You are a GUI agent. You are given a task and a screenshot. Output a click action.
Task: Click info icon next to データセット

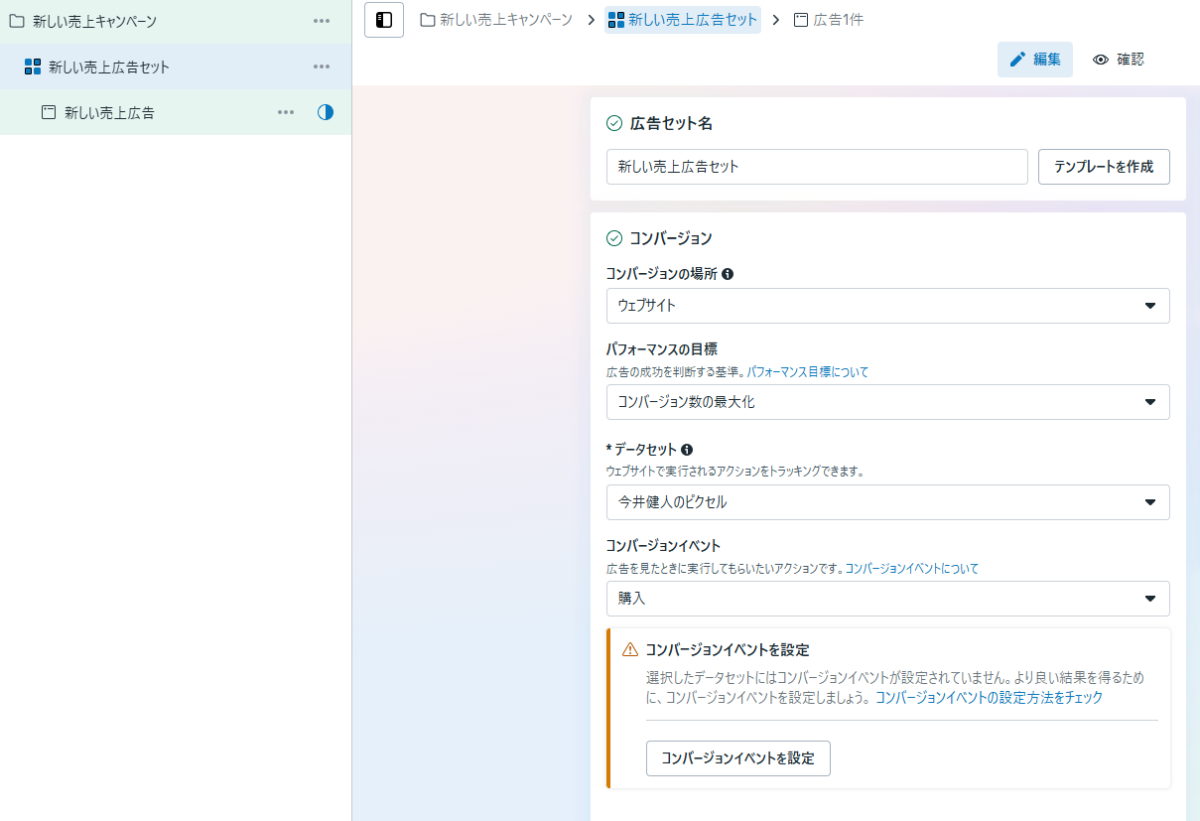pos(687,450)
